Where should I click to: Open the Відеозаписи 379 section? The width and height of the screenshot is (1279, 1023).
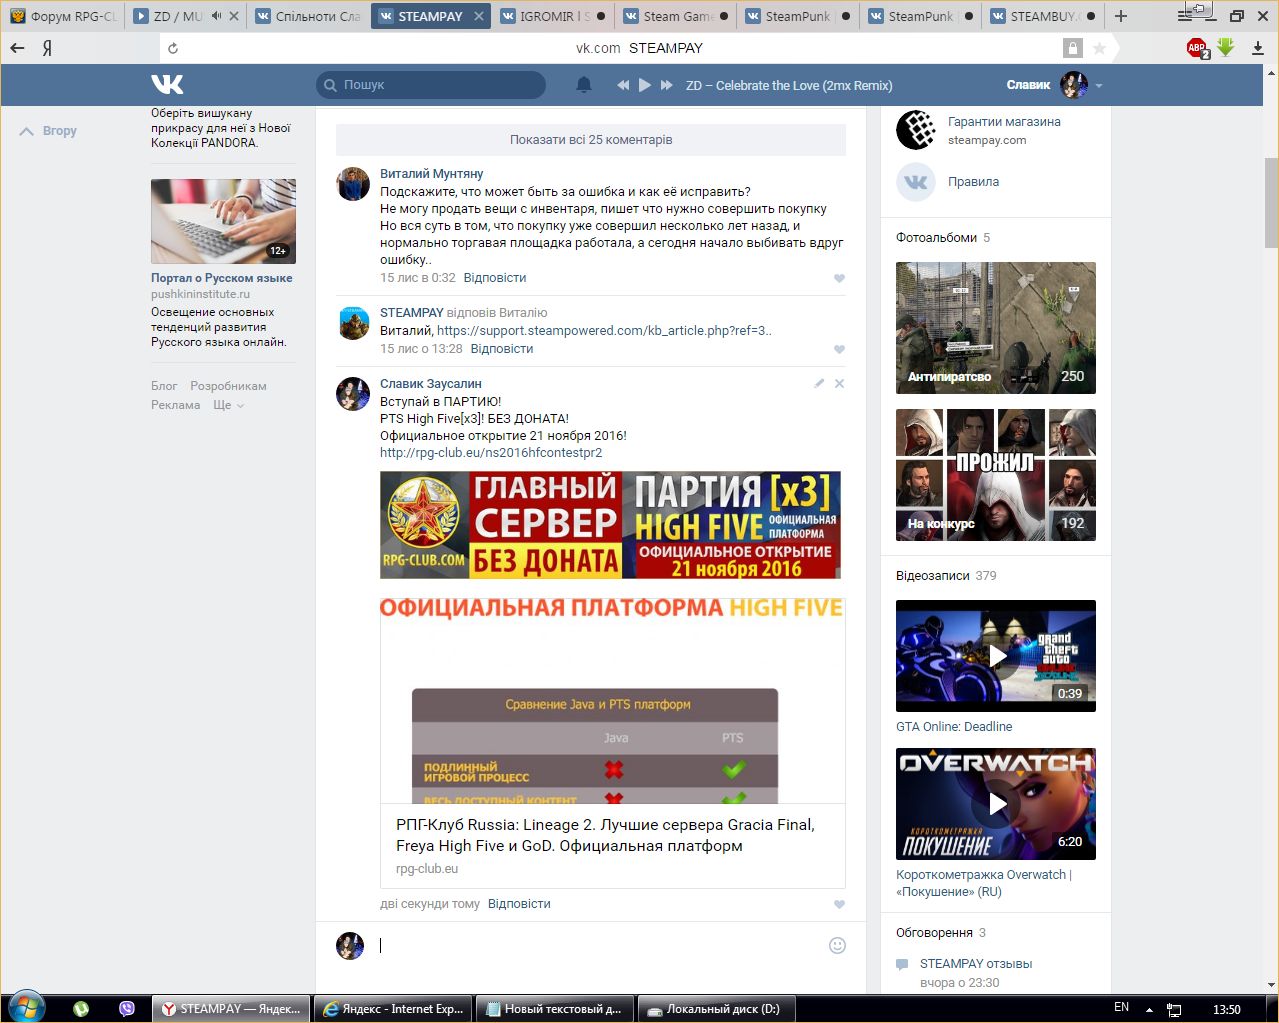pos(946,576)
